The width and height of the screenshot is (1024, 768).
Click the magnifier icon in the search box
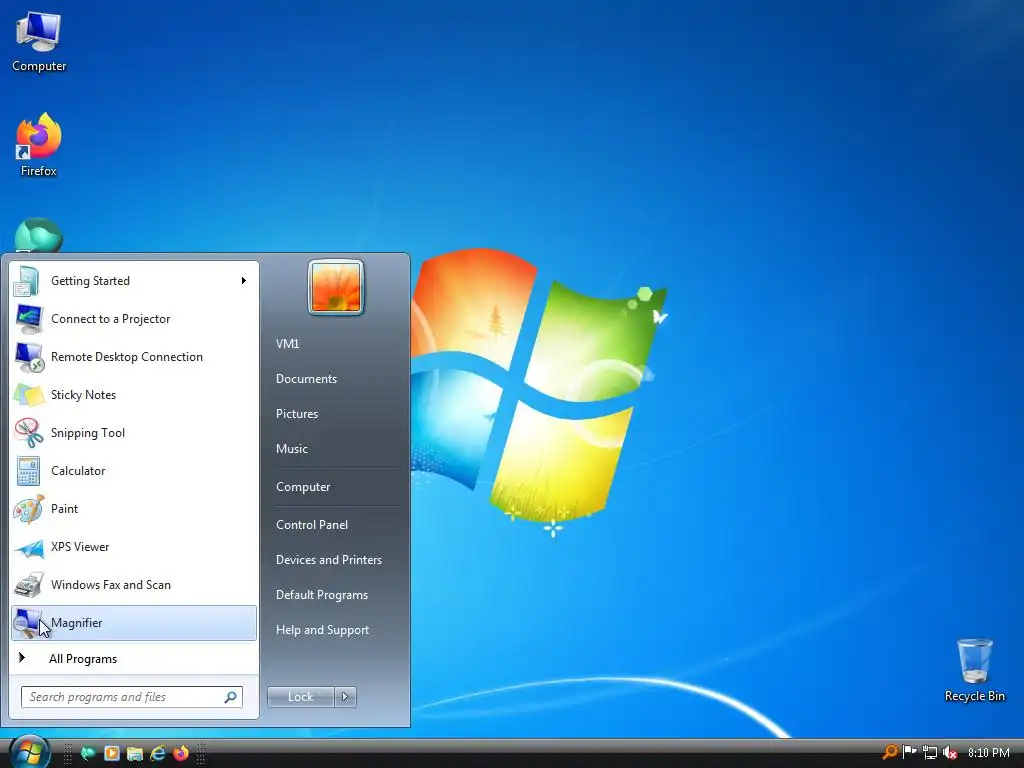pyautogui.click(x=230, y=697)
